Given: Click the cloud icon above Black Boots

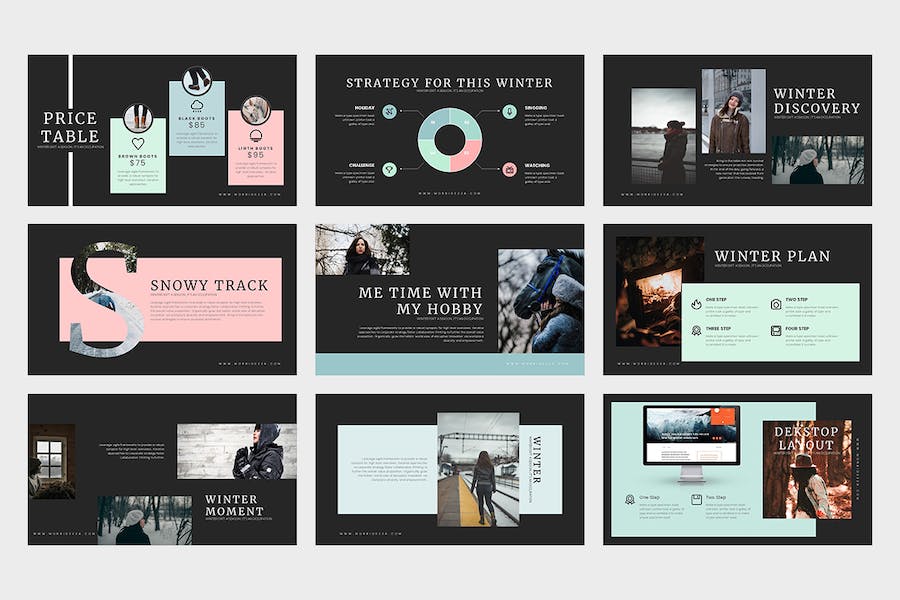Looking at the screenshot, I should pos(196,104).
